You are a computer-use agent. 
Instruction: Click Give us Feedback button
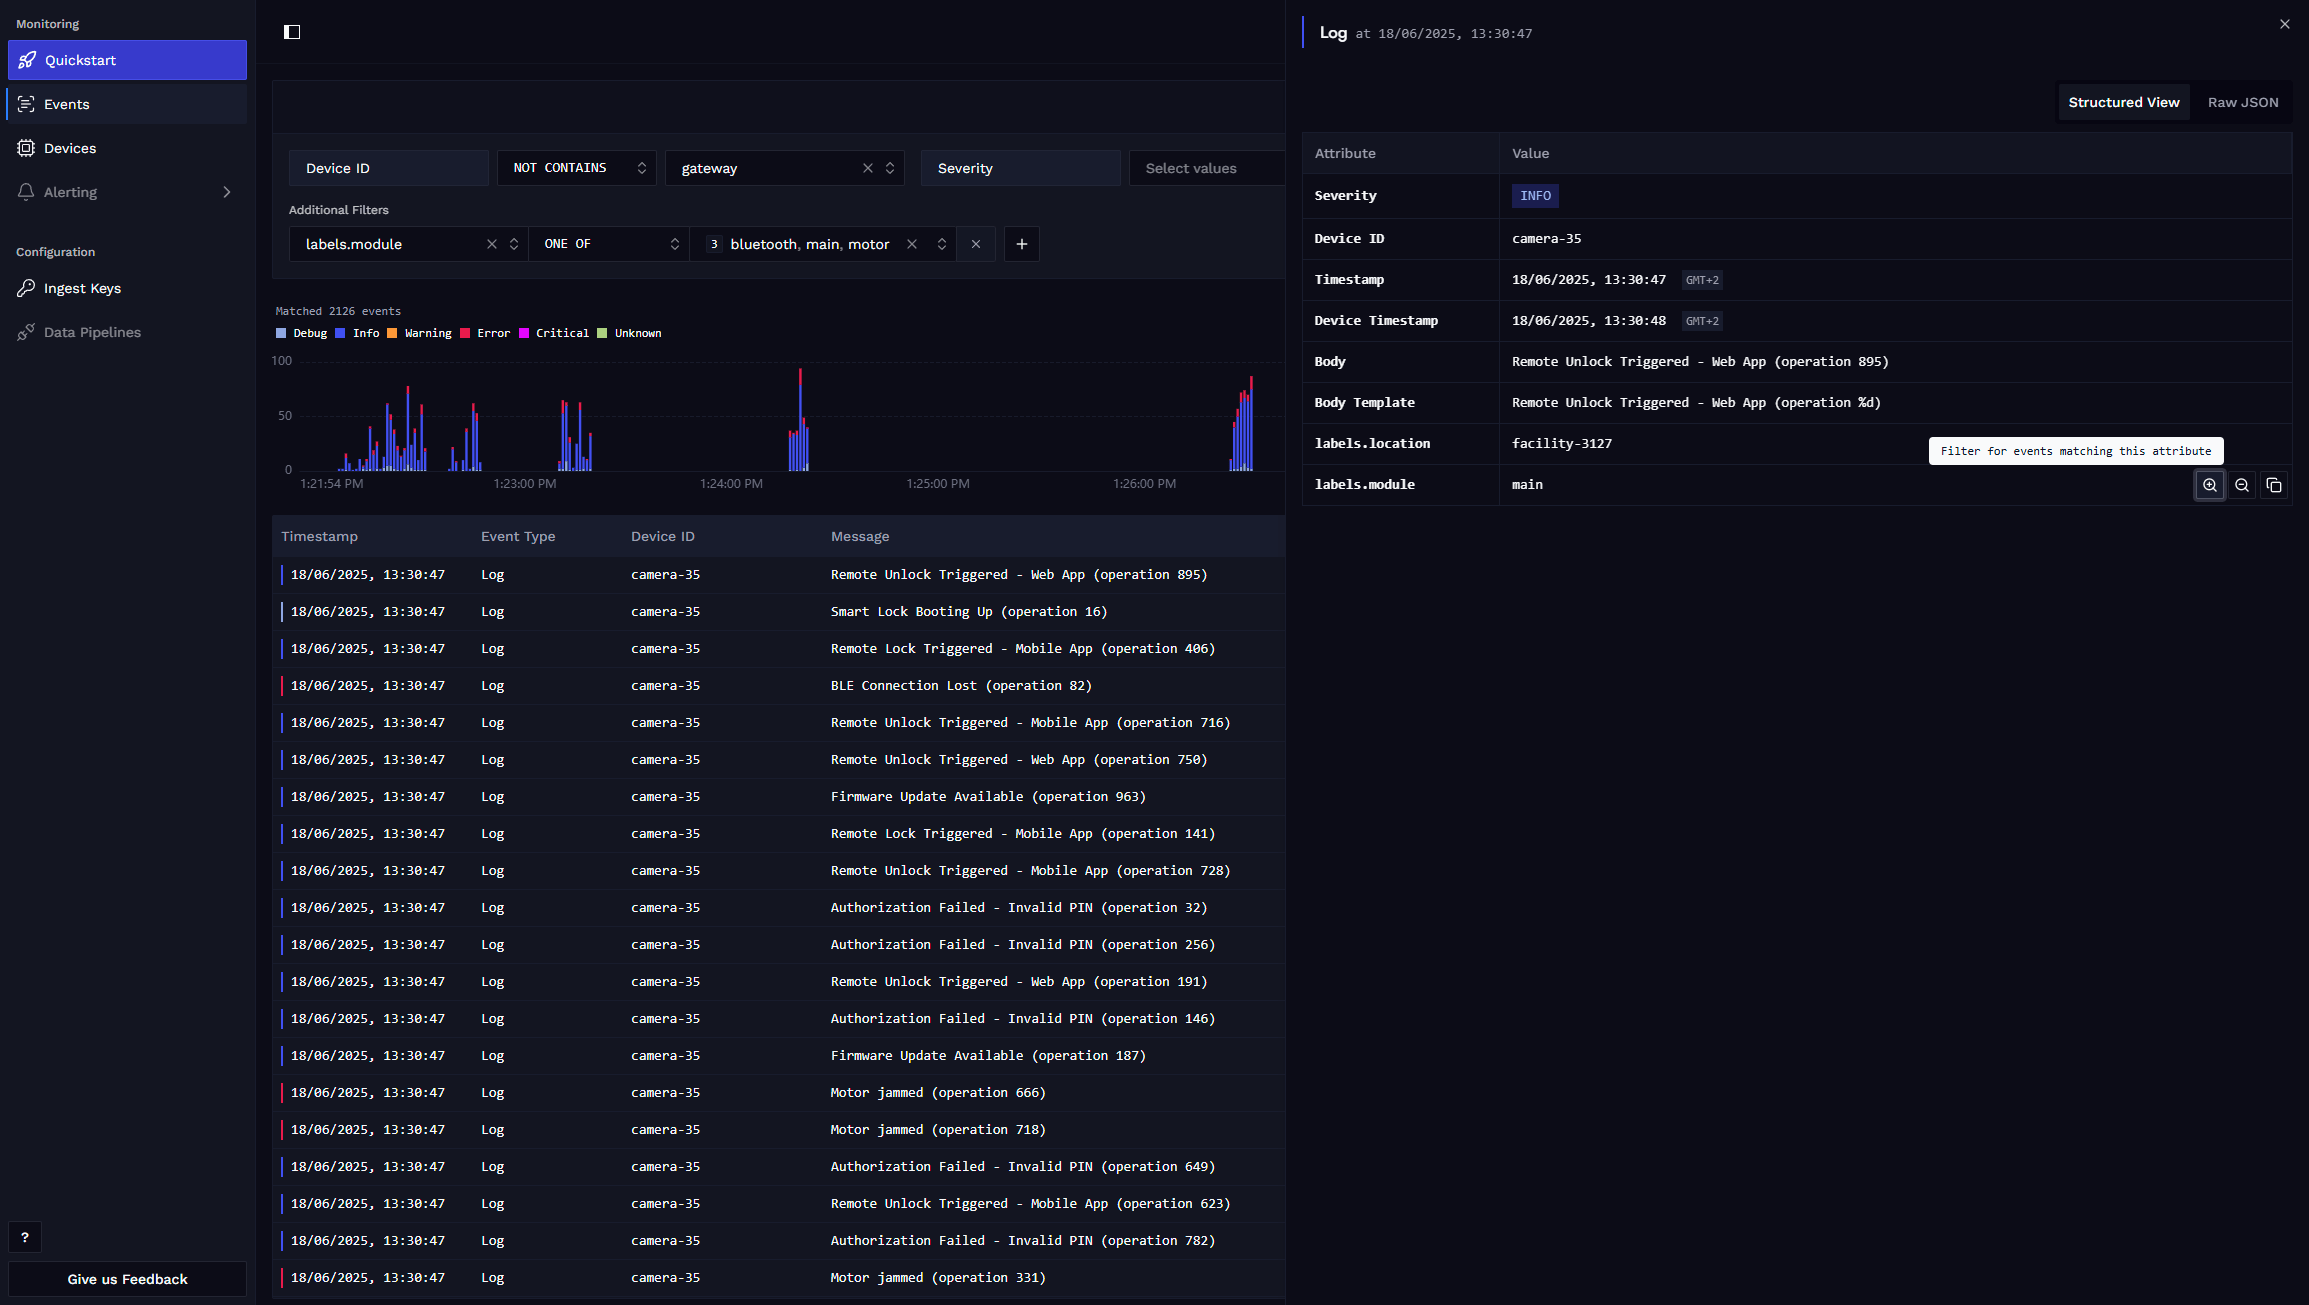(x=127, y=1279)
